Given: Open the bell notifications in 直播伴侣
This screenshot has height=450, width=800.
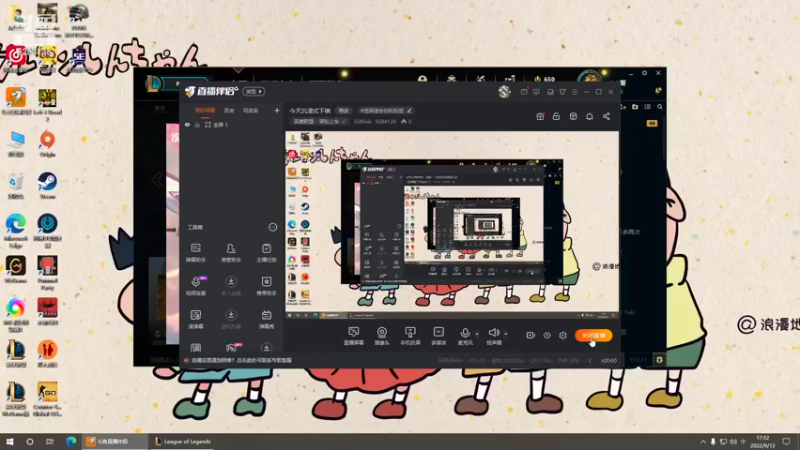Looking at the screenshot, I should [x=589, y=116].
